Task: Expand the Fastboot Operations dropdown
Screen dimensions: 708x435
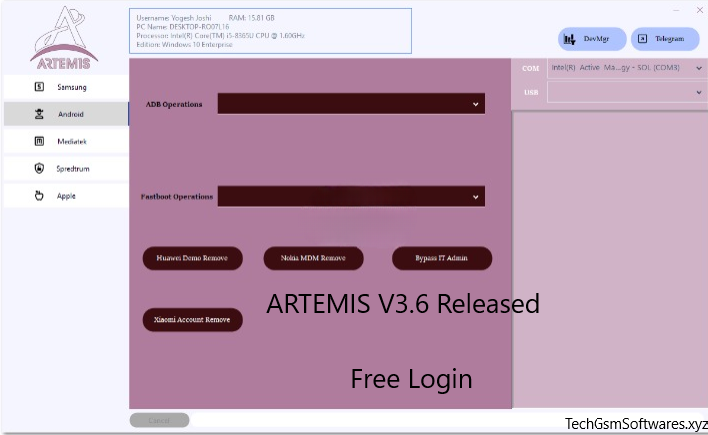Action: tap(351, 196)
